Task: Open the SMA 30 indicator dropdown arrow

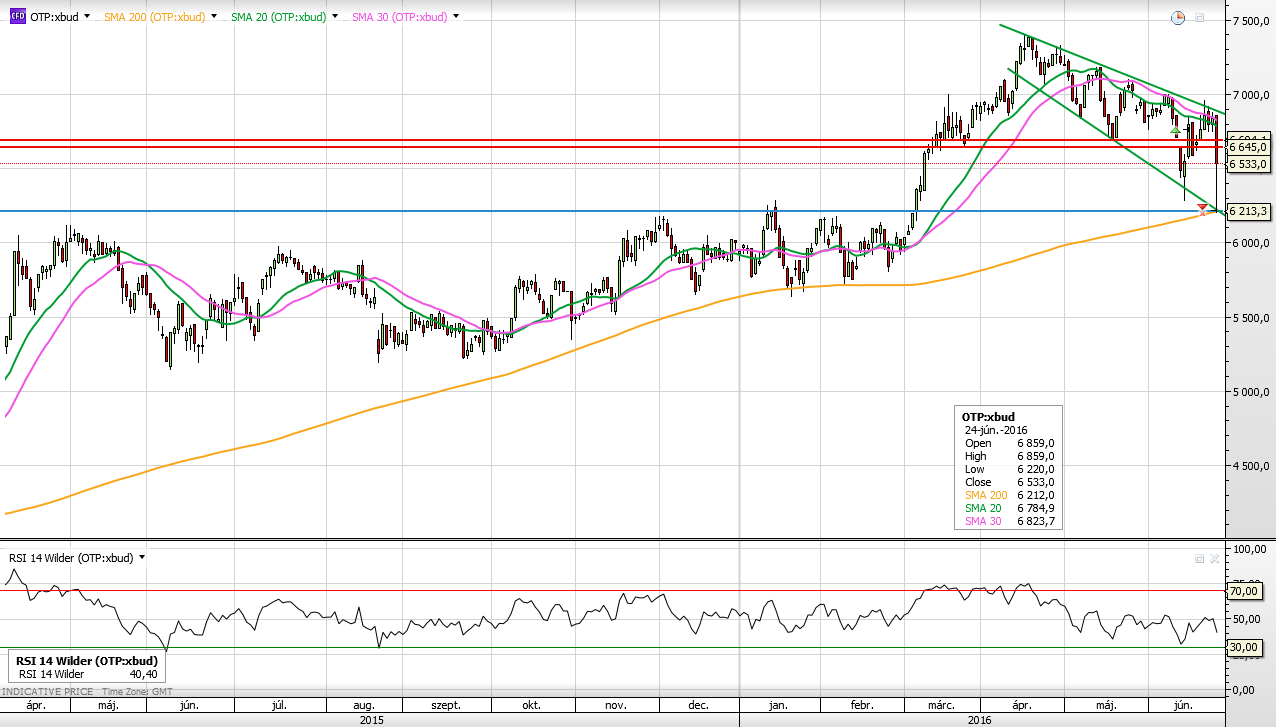Action: 456,17
